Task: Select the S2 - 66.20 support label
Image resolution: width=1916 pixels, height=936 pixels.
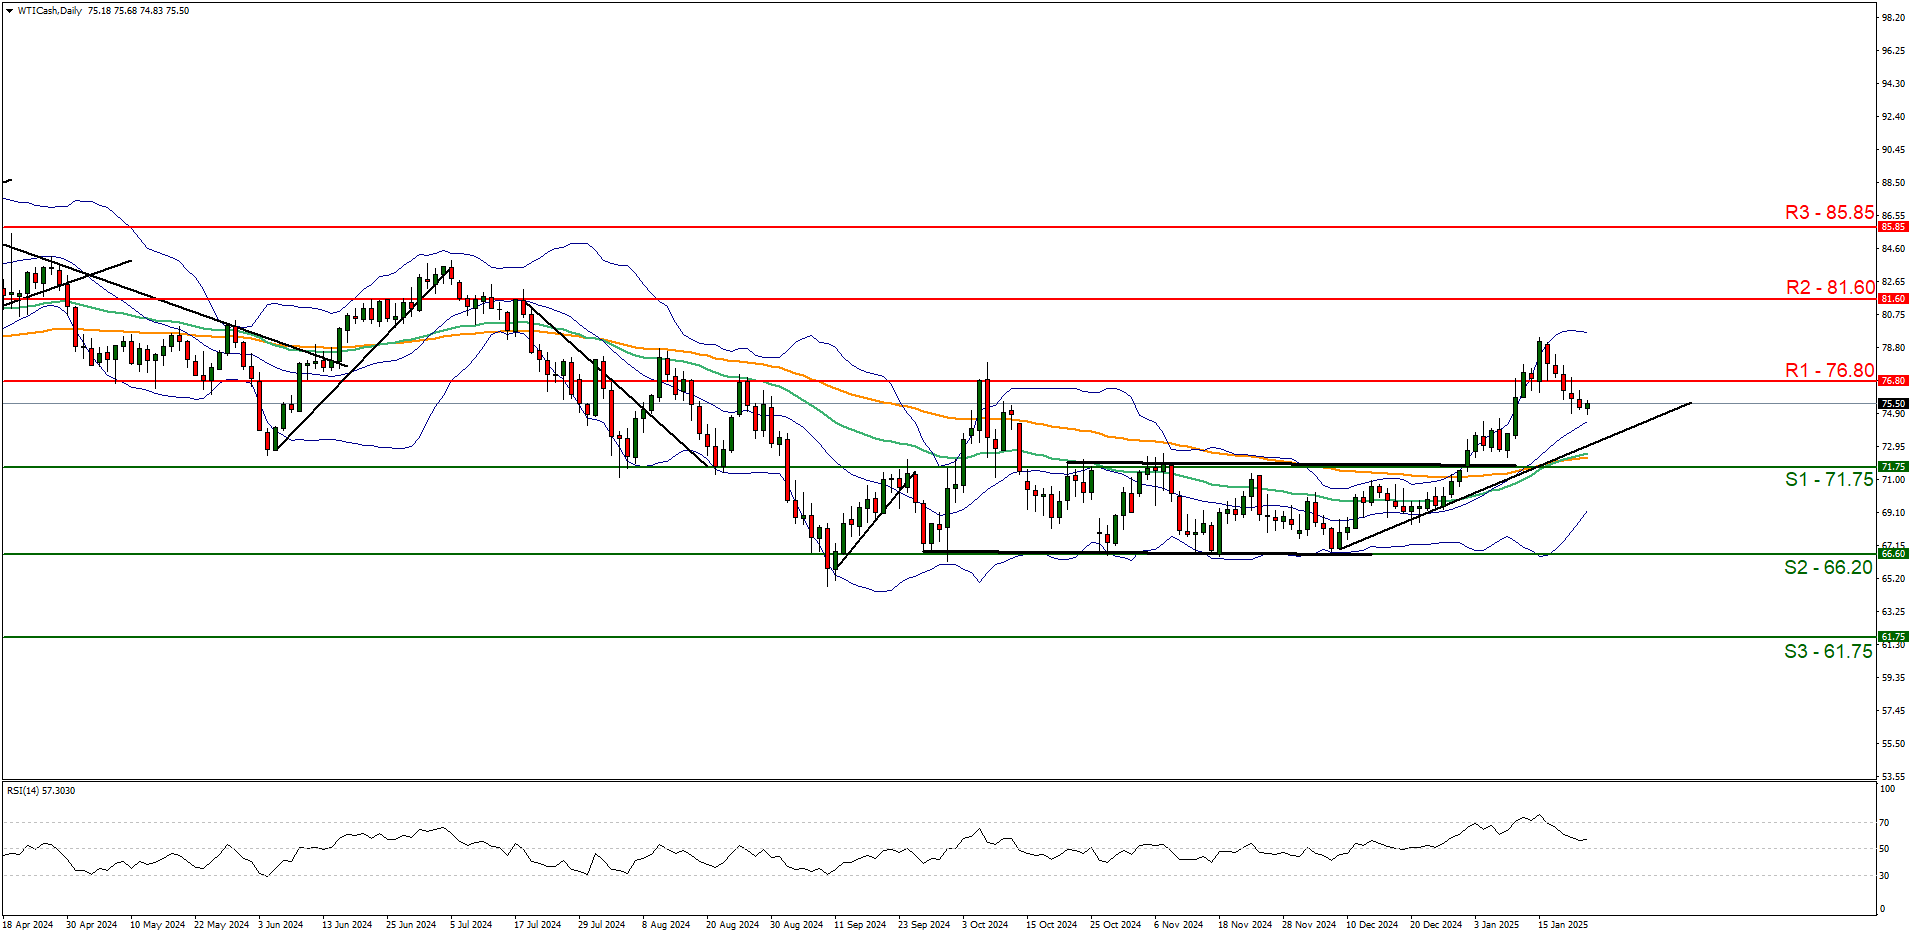Action: pos(1828,568)
